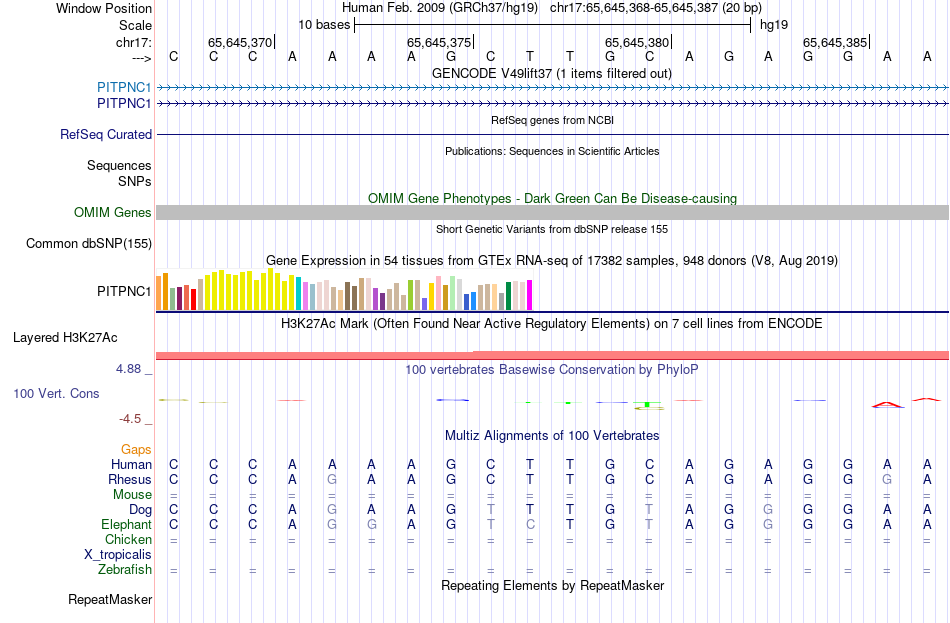Click the 65,645,385 position marker
The width and height of the screenshot is (950, 623).
click(835, 42)
